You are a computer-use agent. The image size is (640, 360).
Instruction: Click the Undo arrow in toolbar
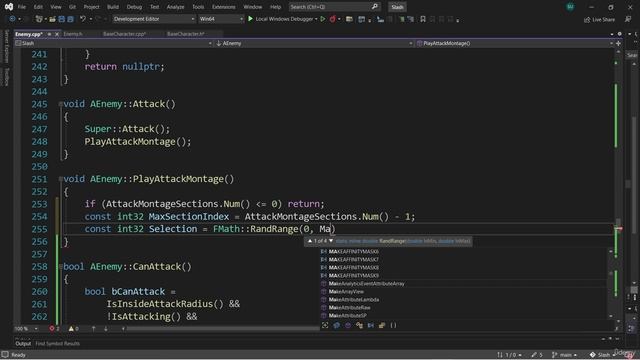tap(83, 19)
